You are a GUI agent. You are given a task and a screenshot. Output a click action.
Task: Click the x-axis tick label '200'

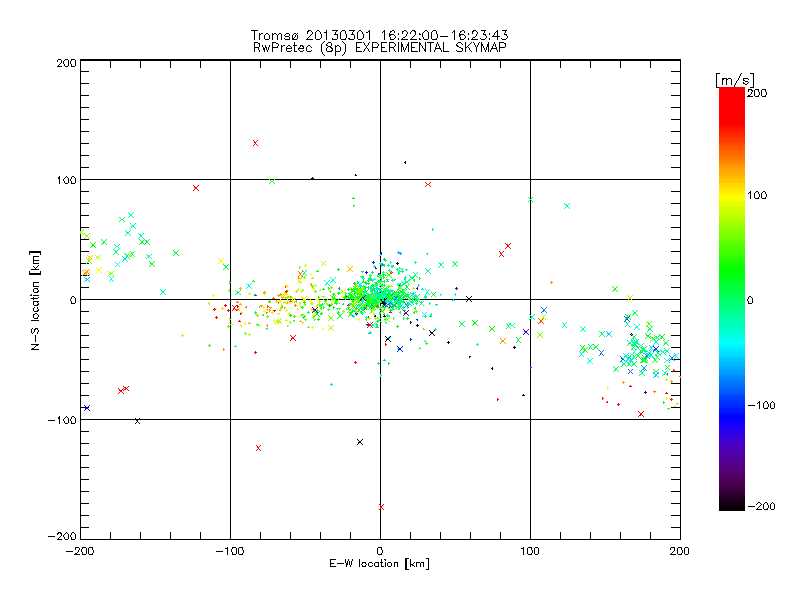(x=680, y=551)
